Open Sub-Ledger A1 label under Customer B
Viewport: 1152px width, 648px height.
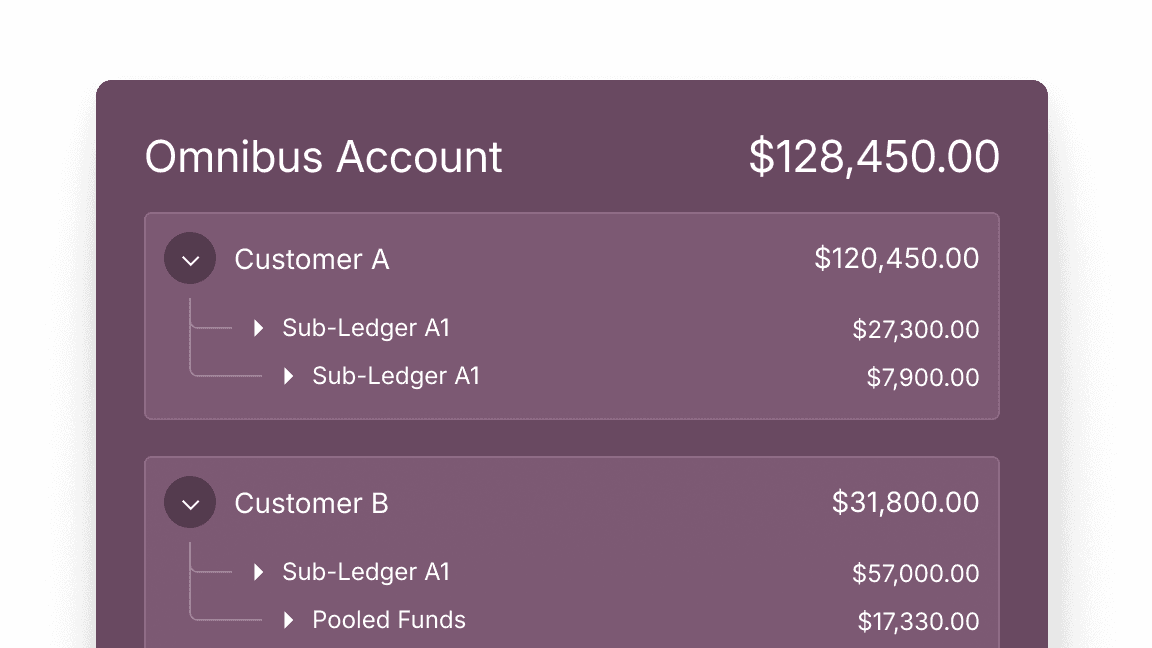[x=366, y=572]
